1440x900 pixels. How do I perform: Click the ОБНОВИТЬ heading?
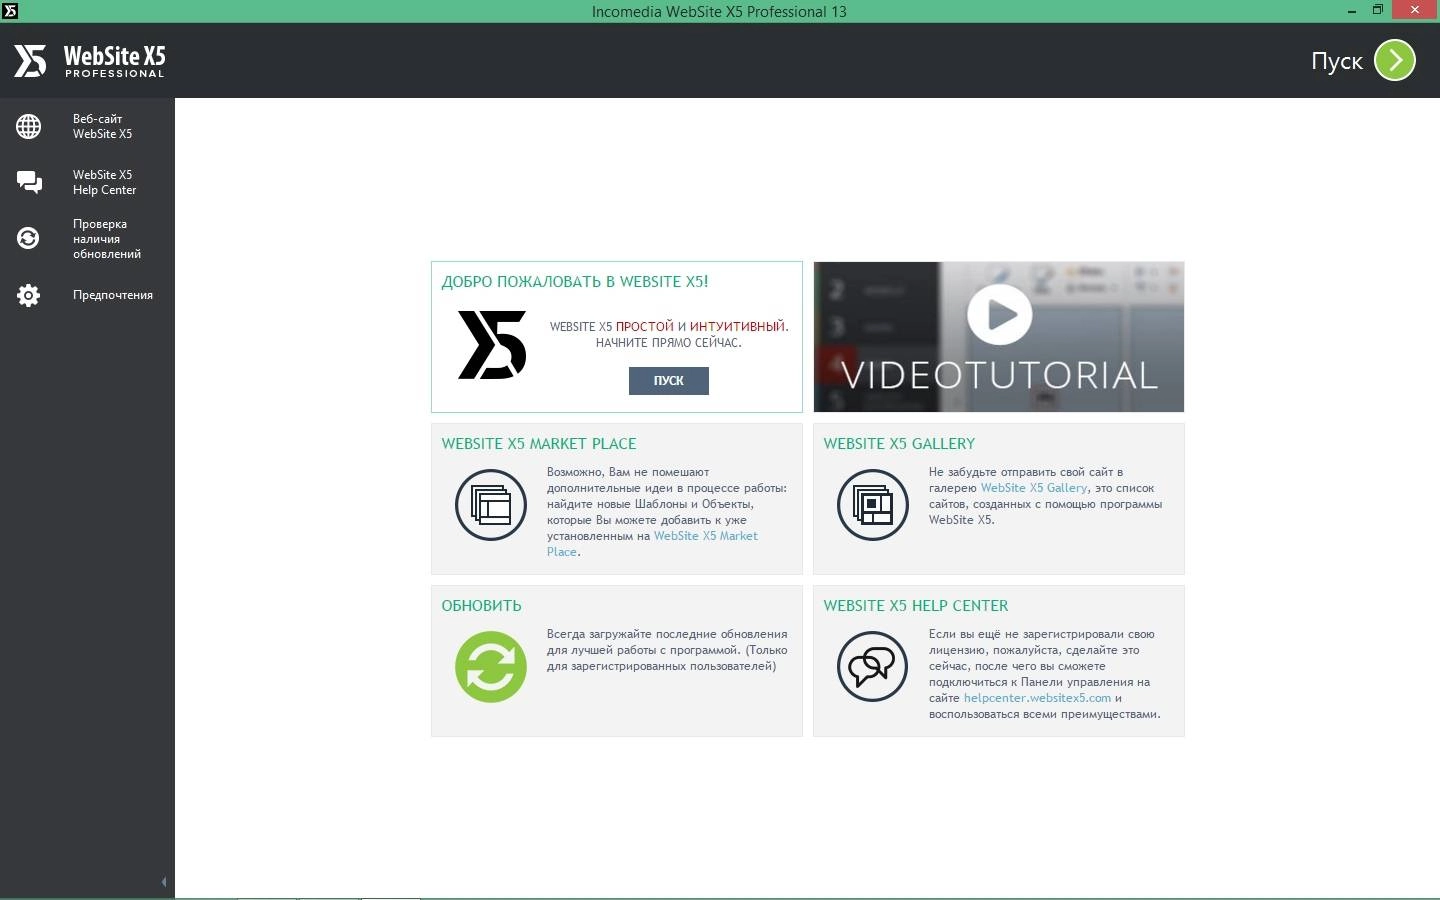click(482, 606)
